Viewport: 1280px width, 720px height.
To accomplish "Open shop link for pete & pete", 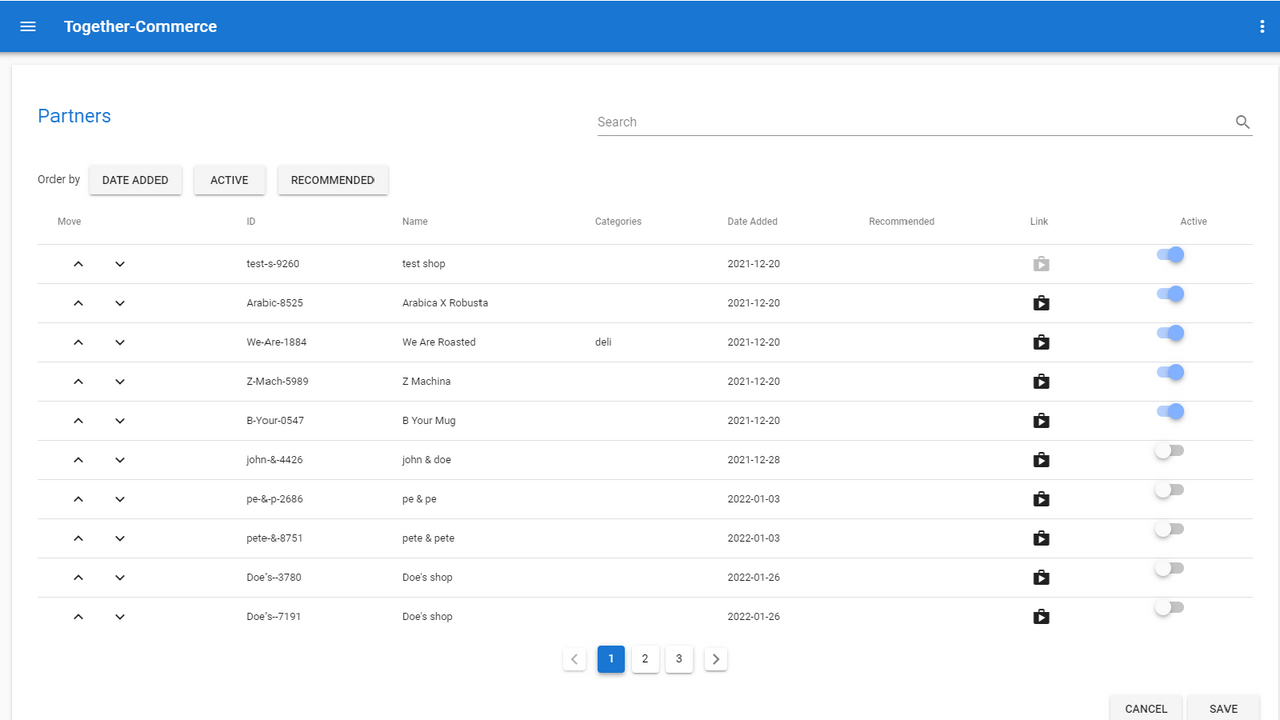I will [1041, 538].
